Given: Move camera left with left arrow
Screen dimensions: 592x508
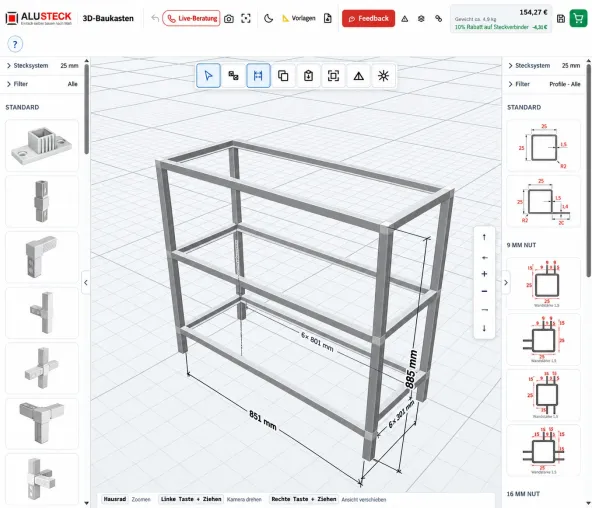Looking at the screenshot, I should [485, 258].
